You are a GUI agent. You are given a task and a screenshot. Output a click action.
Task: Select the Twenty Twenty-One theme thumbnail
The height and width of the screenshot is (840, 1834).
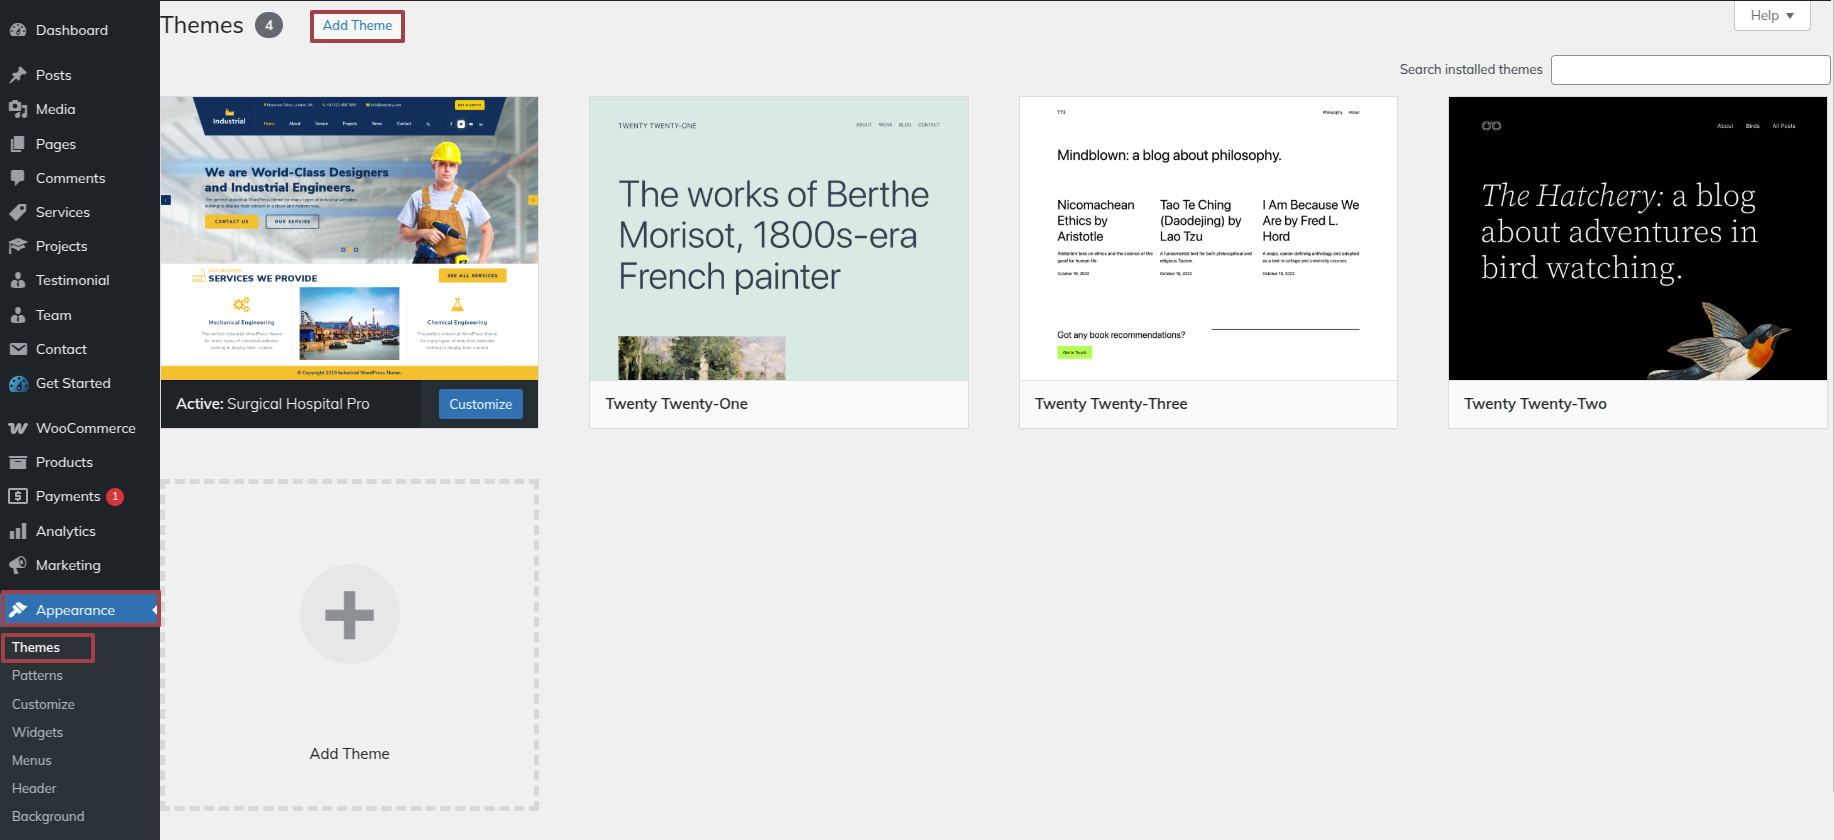pos(779,238)
